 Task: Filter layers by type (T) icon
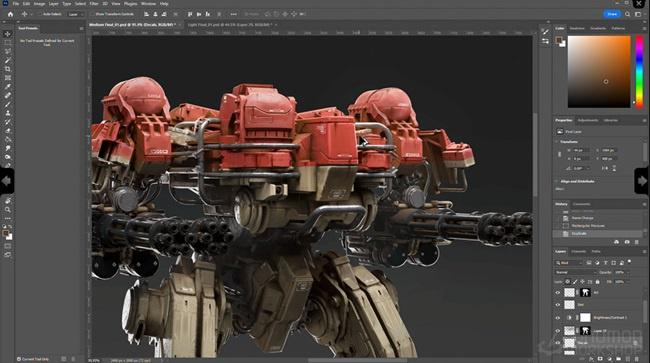point(605,263)
